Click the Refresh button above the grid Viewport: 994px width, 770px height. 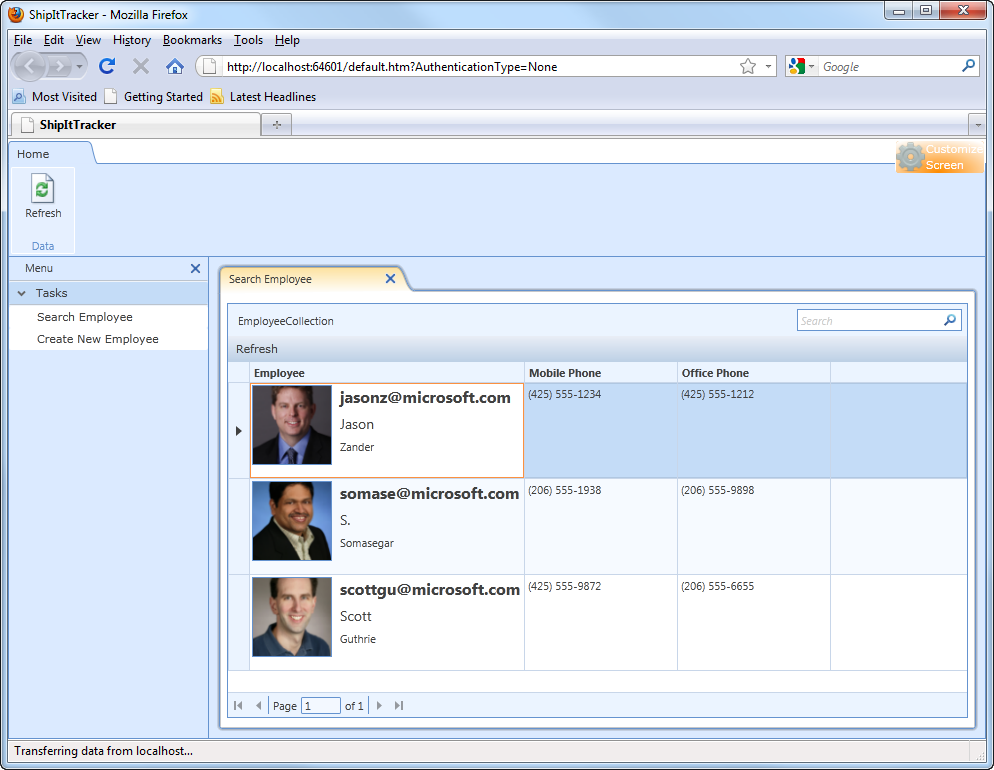click(x=257, y=349)
